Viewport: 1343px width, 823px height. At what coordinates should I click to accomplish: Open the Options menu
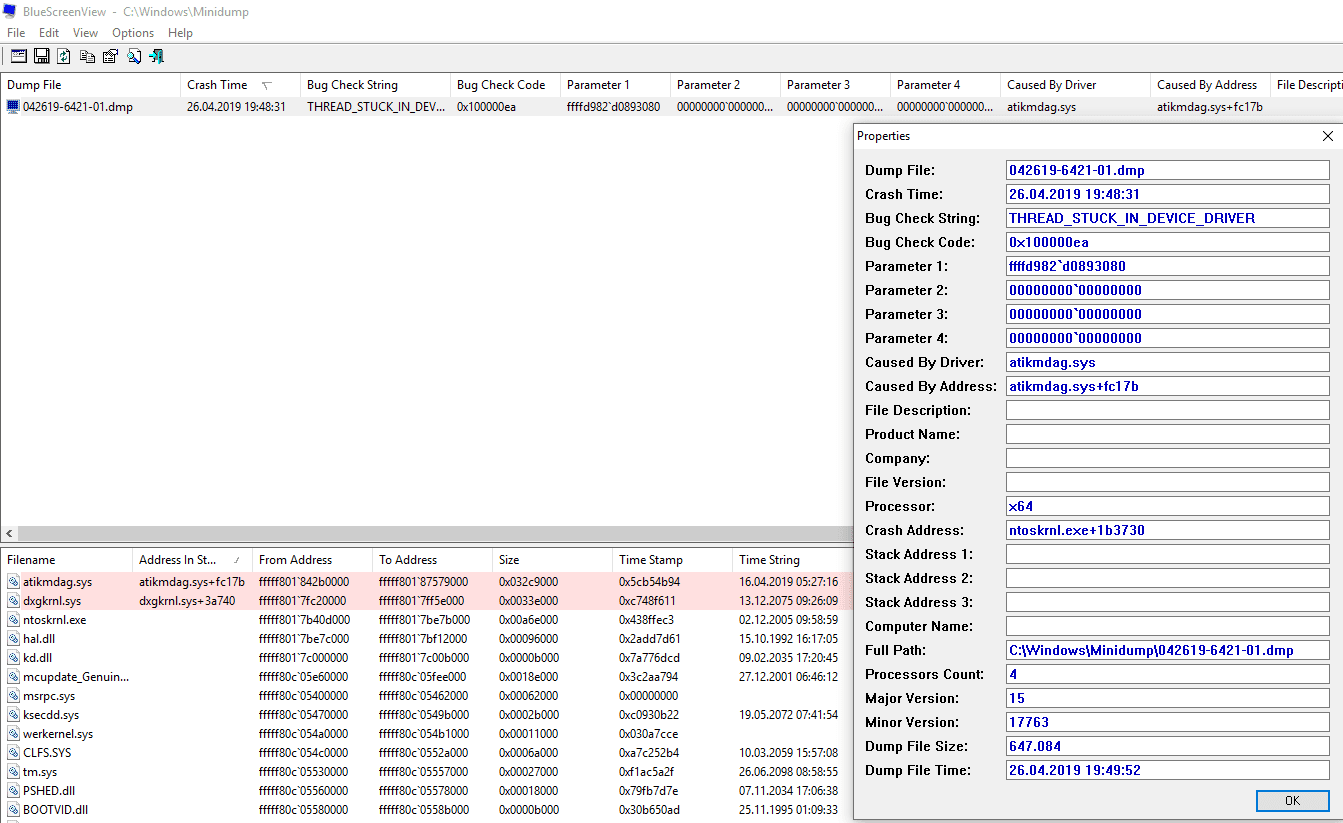coord(133,33)
